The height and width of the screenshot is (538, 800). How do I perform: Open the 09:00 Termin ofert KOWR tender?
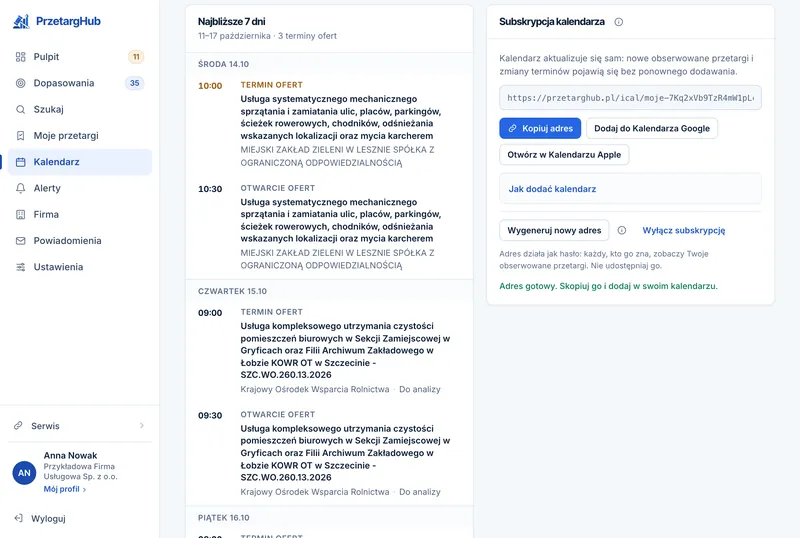click(329, 350)
